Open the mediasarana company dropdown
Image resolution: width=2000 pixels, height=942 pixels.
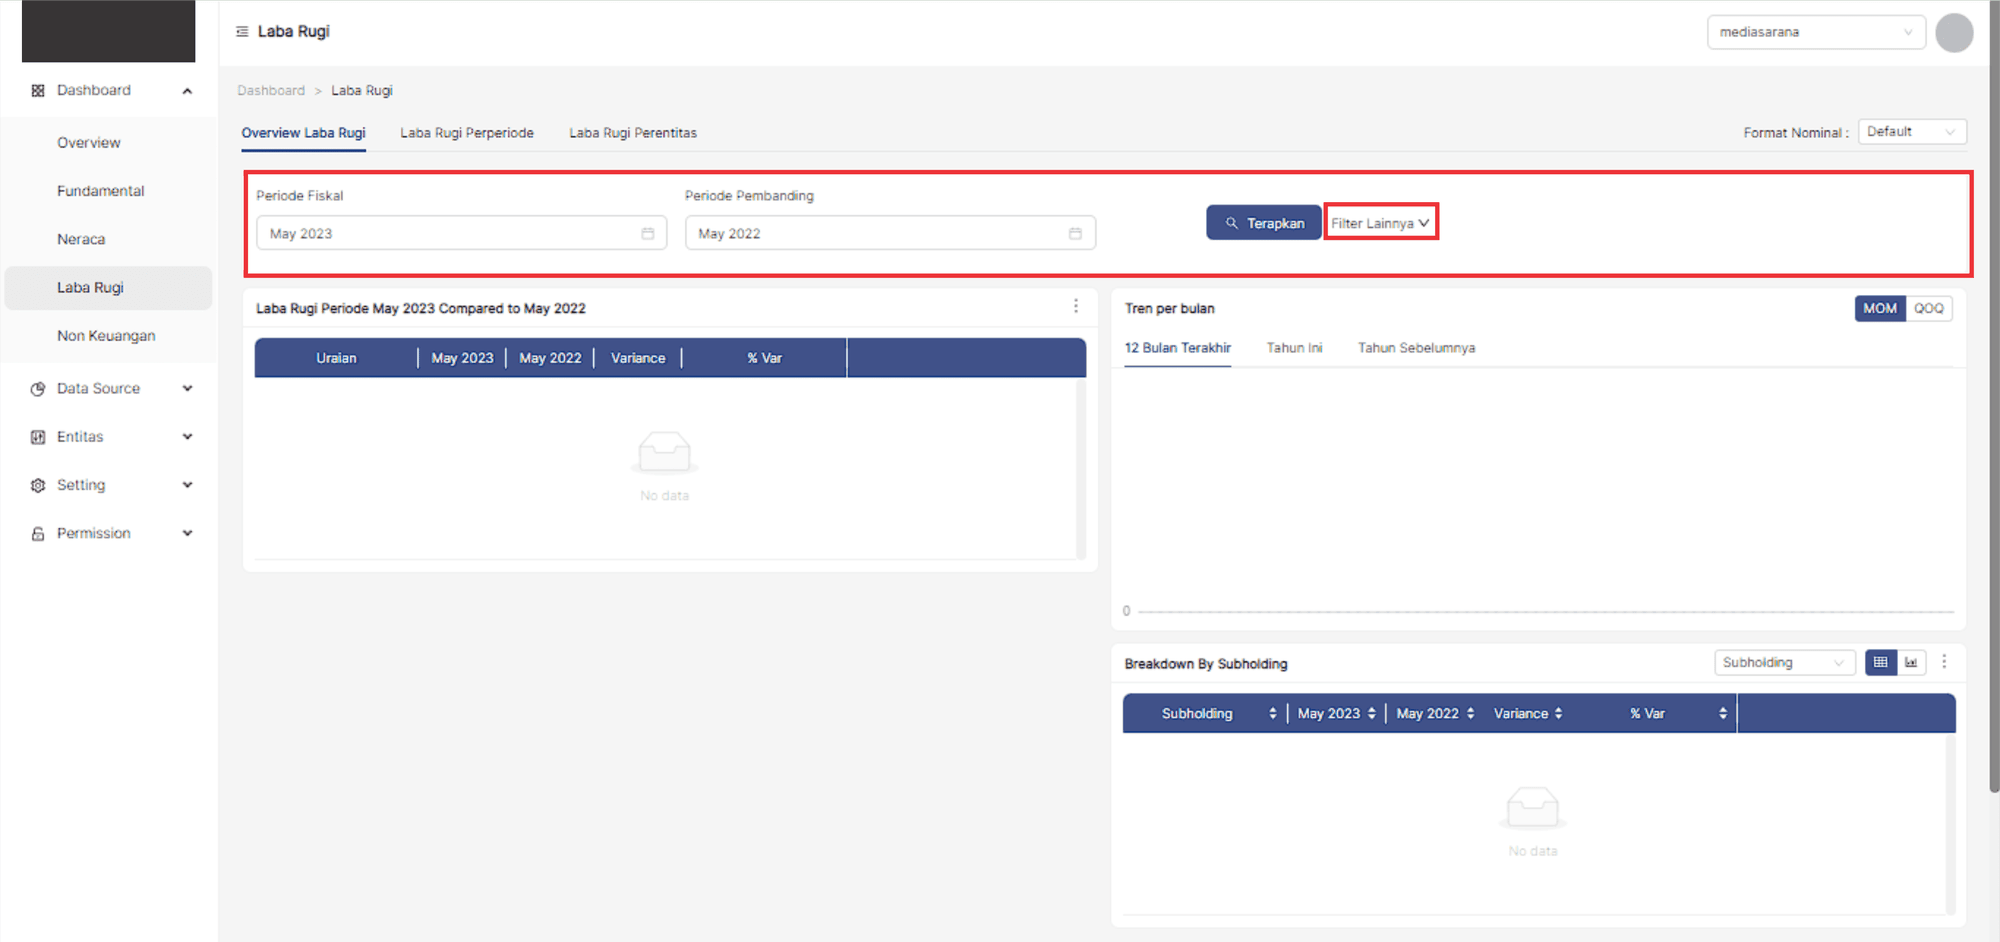click(1815, 33)
